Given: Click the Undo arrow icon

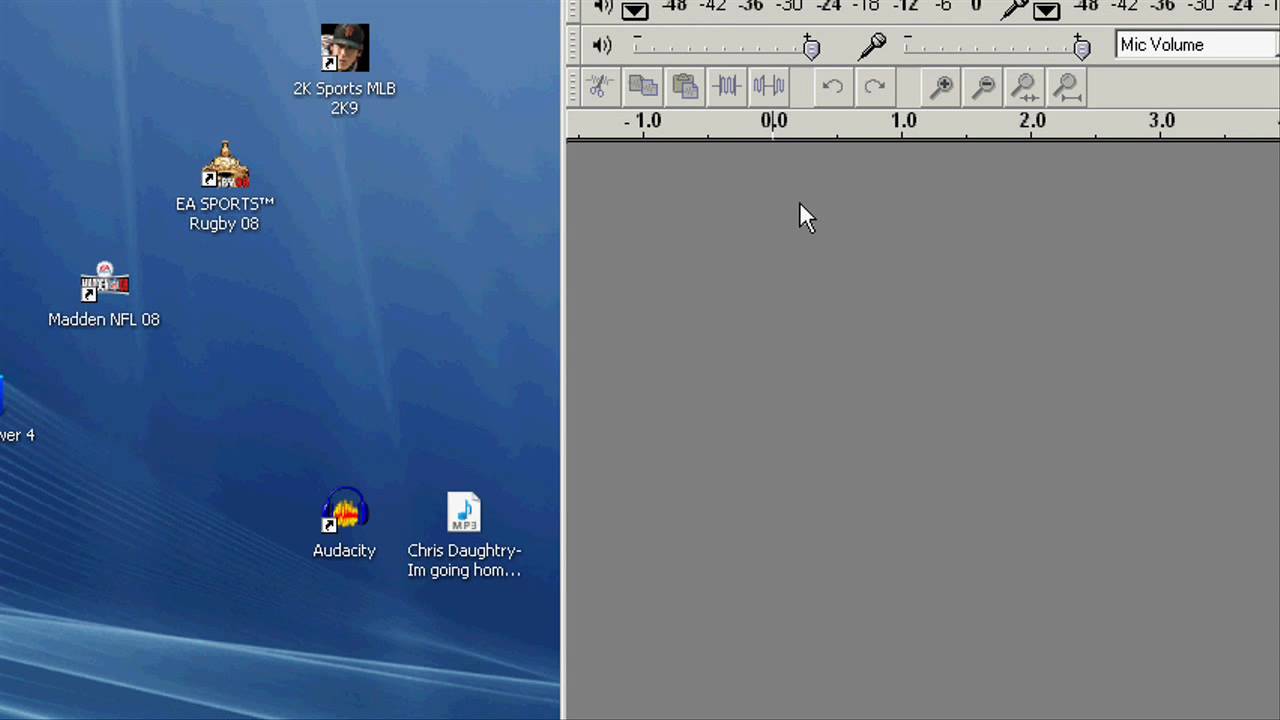Looking at the screenshot, I should 832,86.
